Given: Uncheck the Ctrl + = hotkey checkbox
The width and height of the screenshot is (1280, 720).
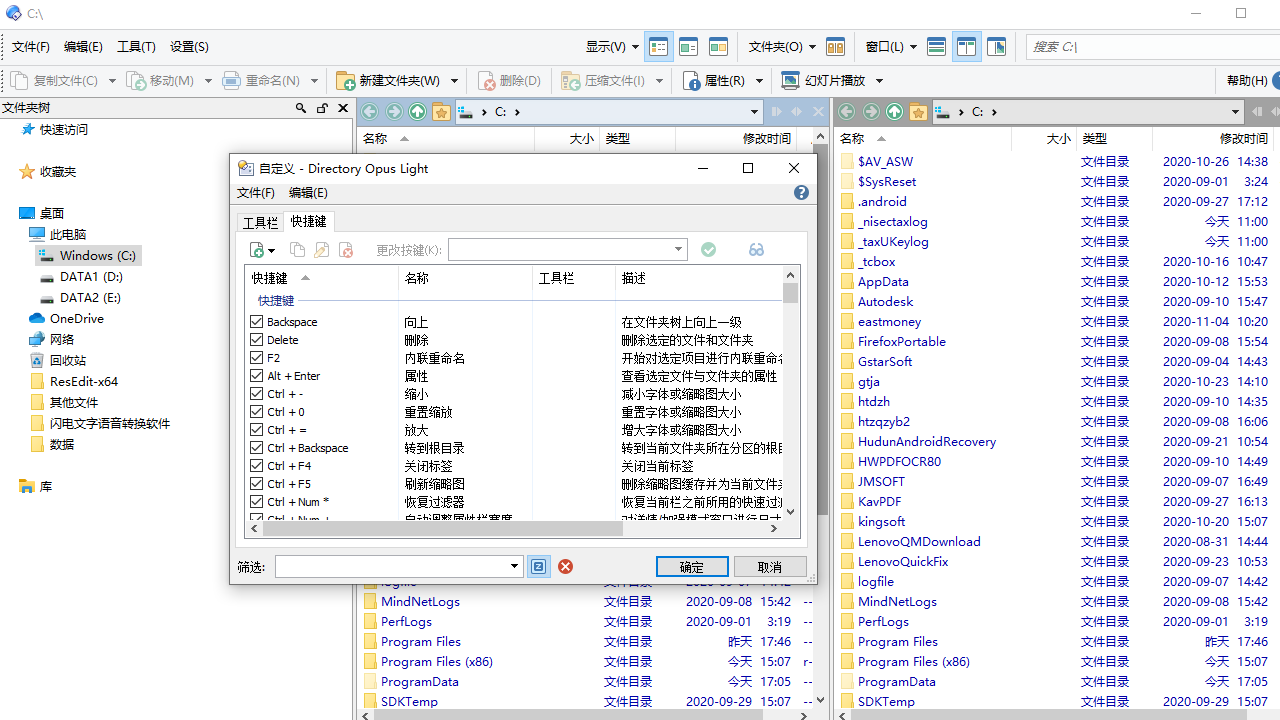Looking at the screenshot, I should pos(257,430).
